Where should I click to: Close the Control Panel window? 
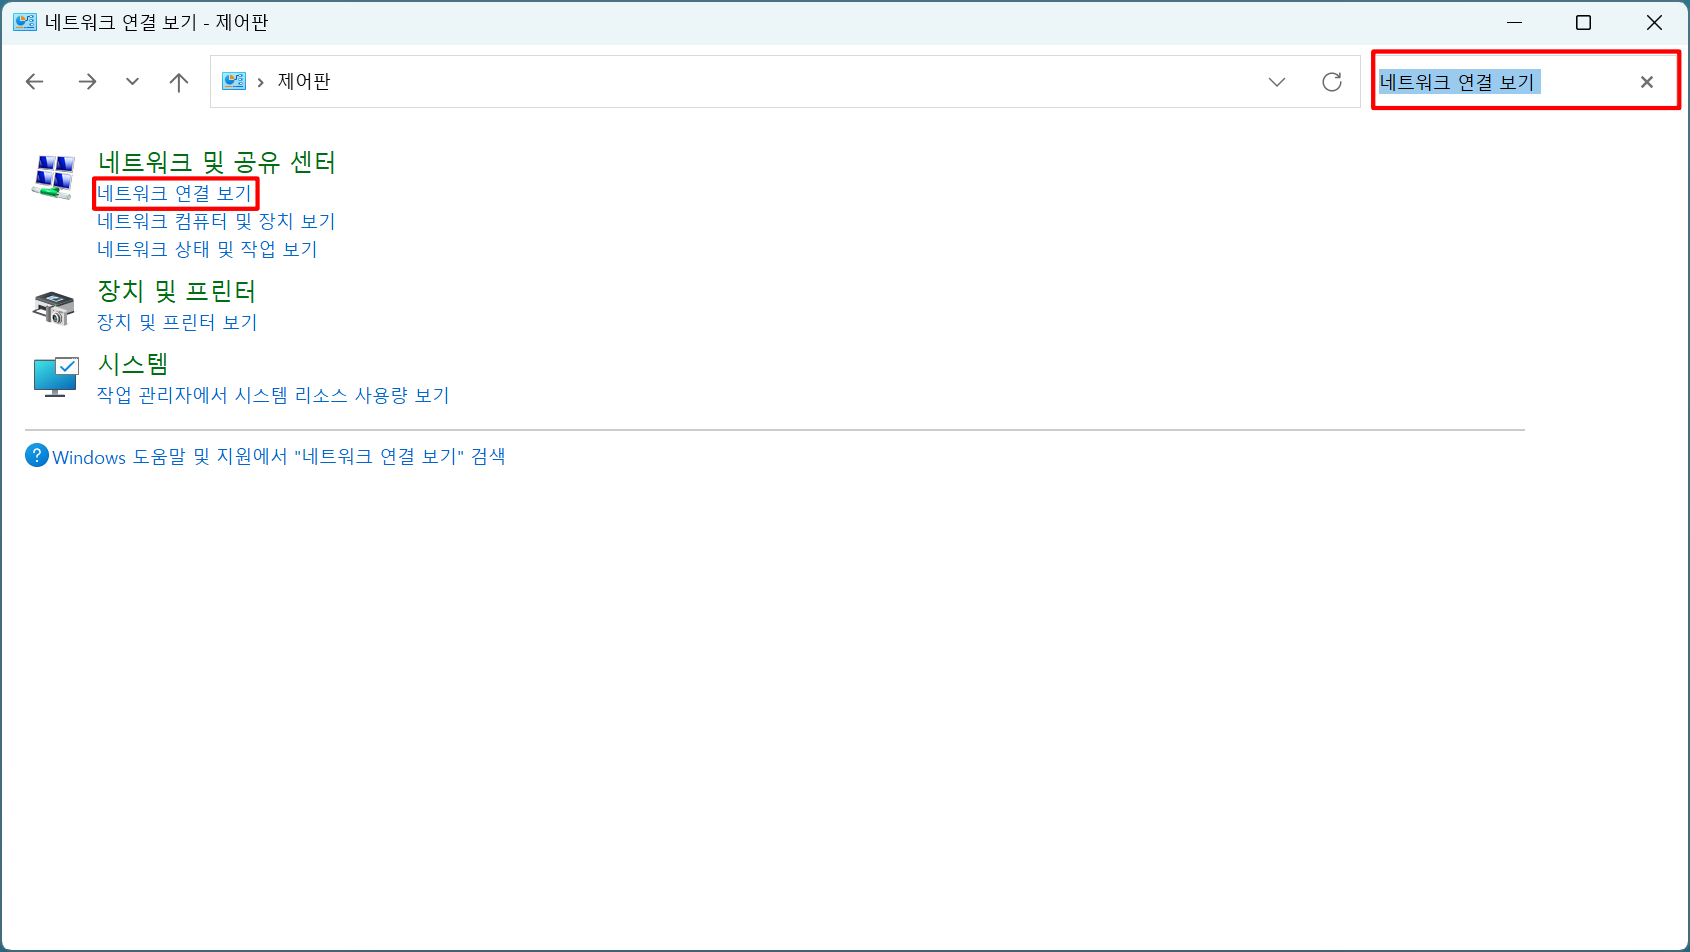pyautogui.click(x=1654, y=22)
